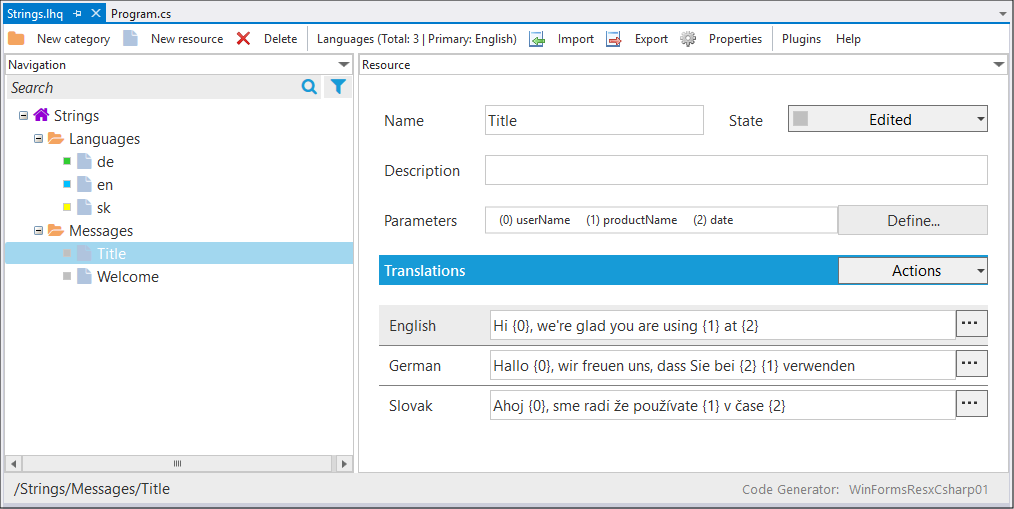The height and width of the screenshot is (509, 1014).
Task: Collapse the Languages folder node
Action: point(38,139)
